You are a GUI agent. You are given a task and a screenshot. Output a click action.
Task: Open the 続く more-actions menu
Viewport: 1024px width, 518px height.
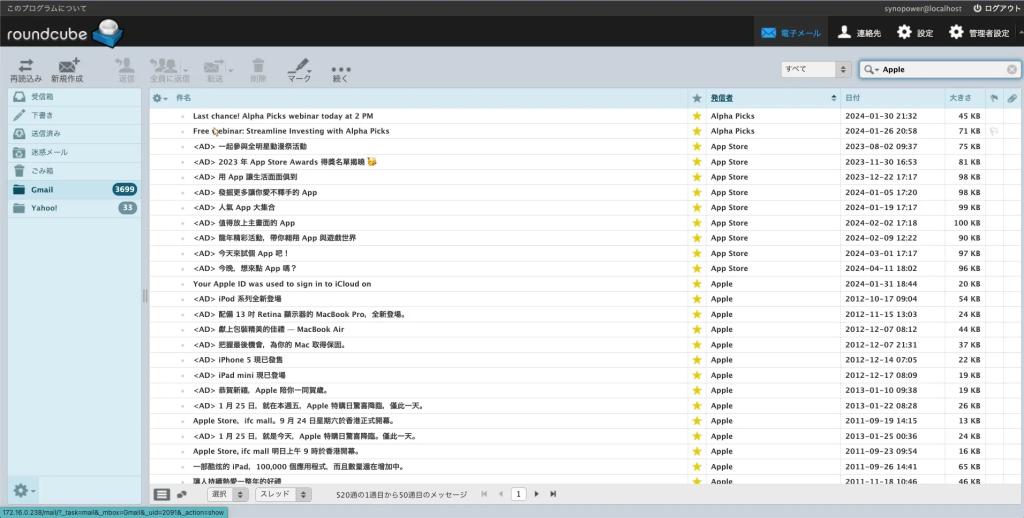[340, 70]
